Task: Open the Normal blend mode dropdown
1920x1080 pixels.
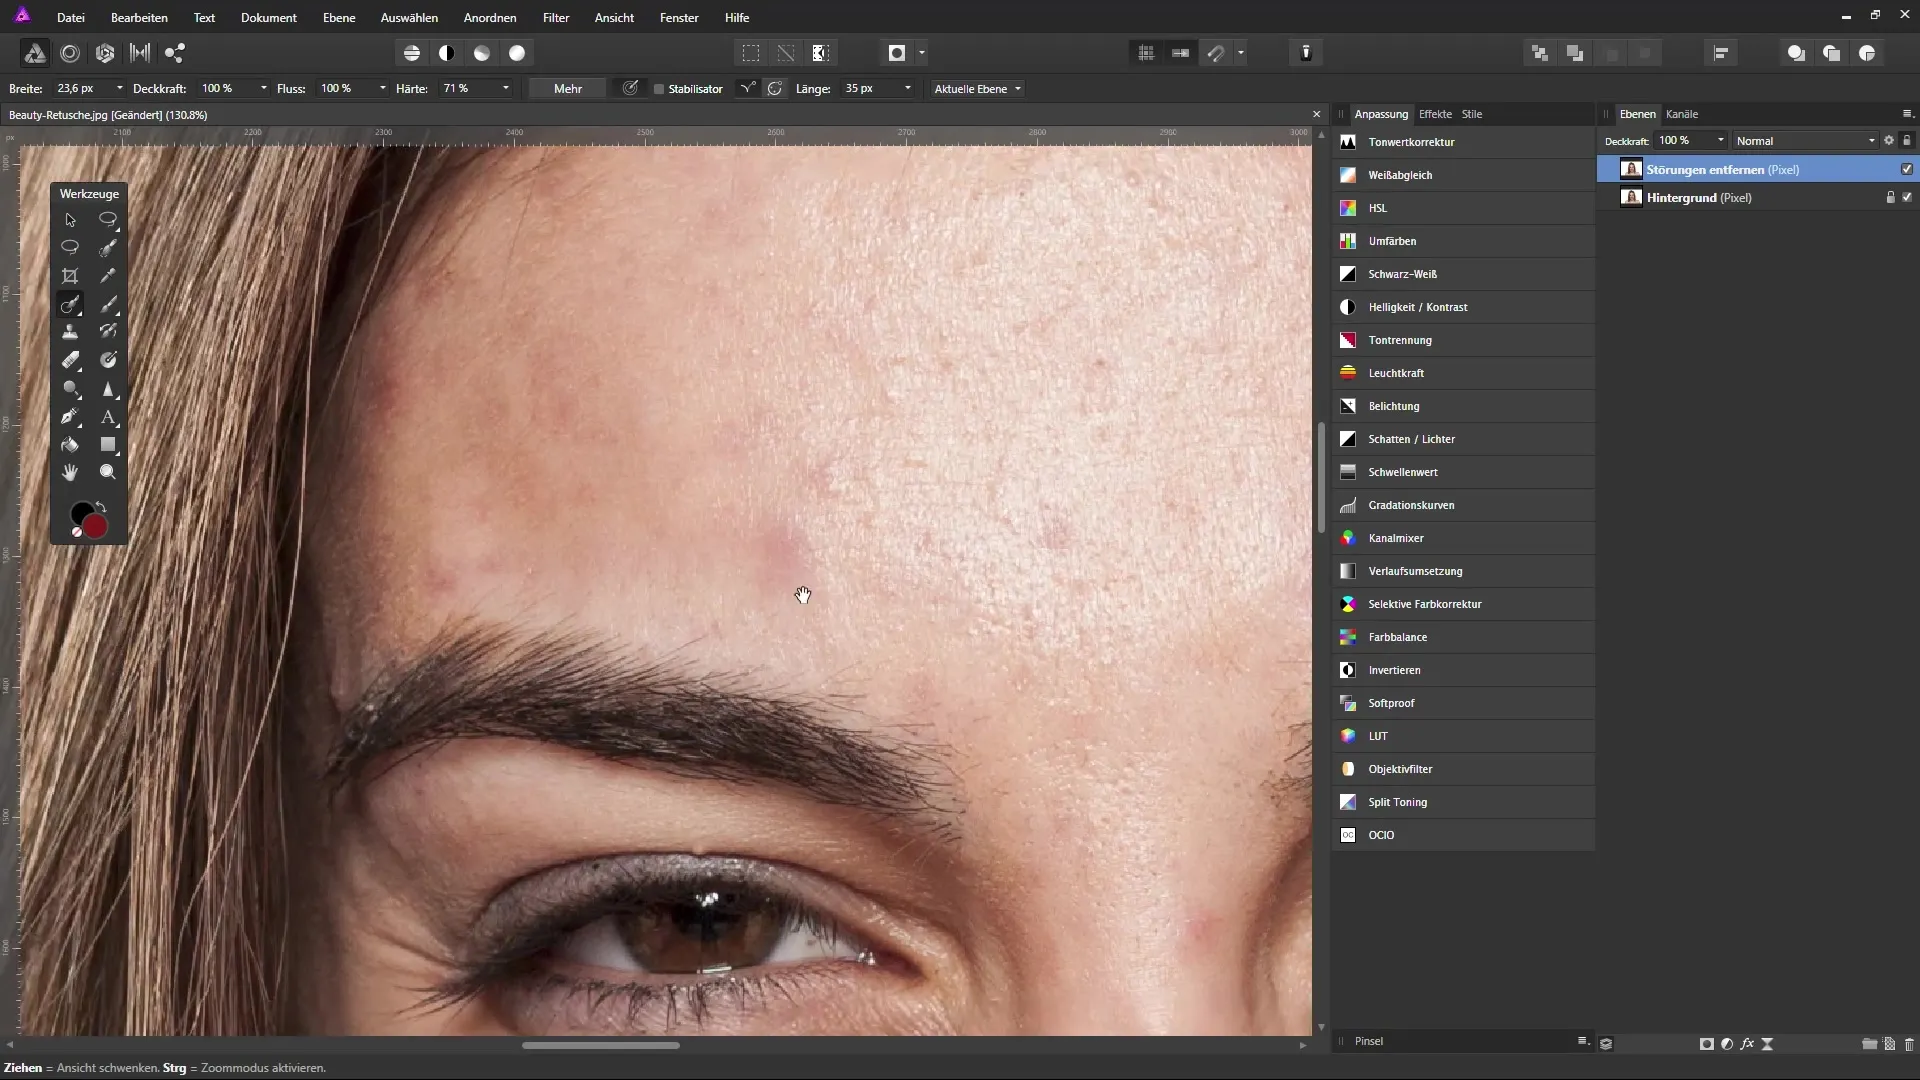Action: (1806, 141)
